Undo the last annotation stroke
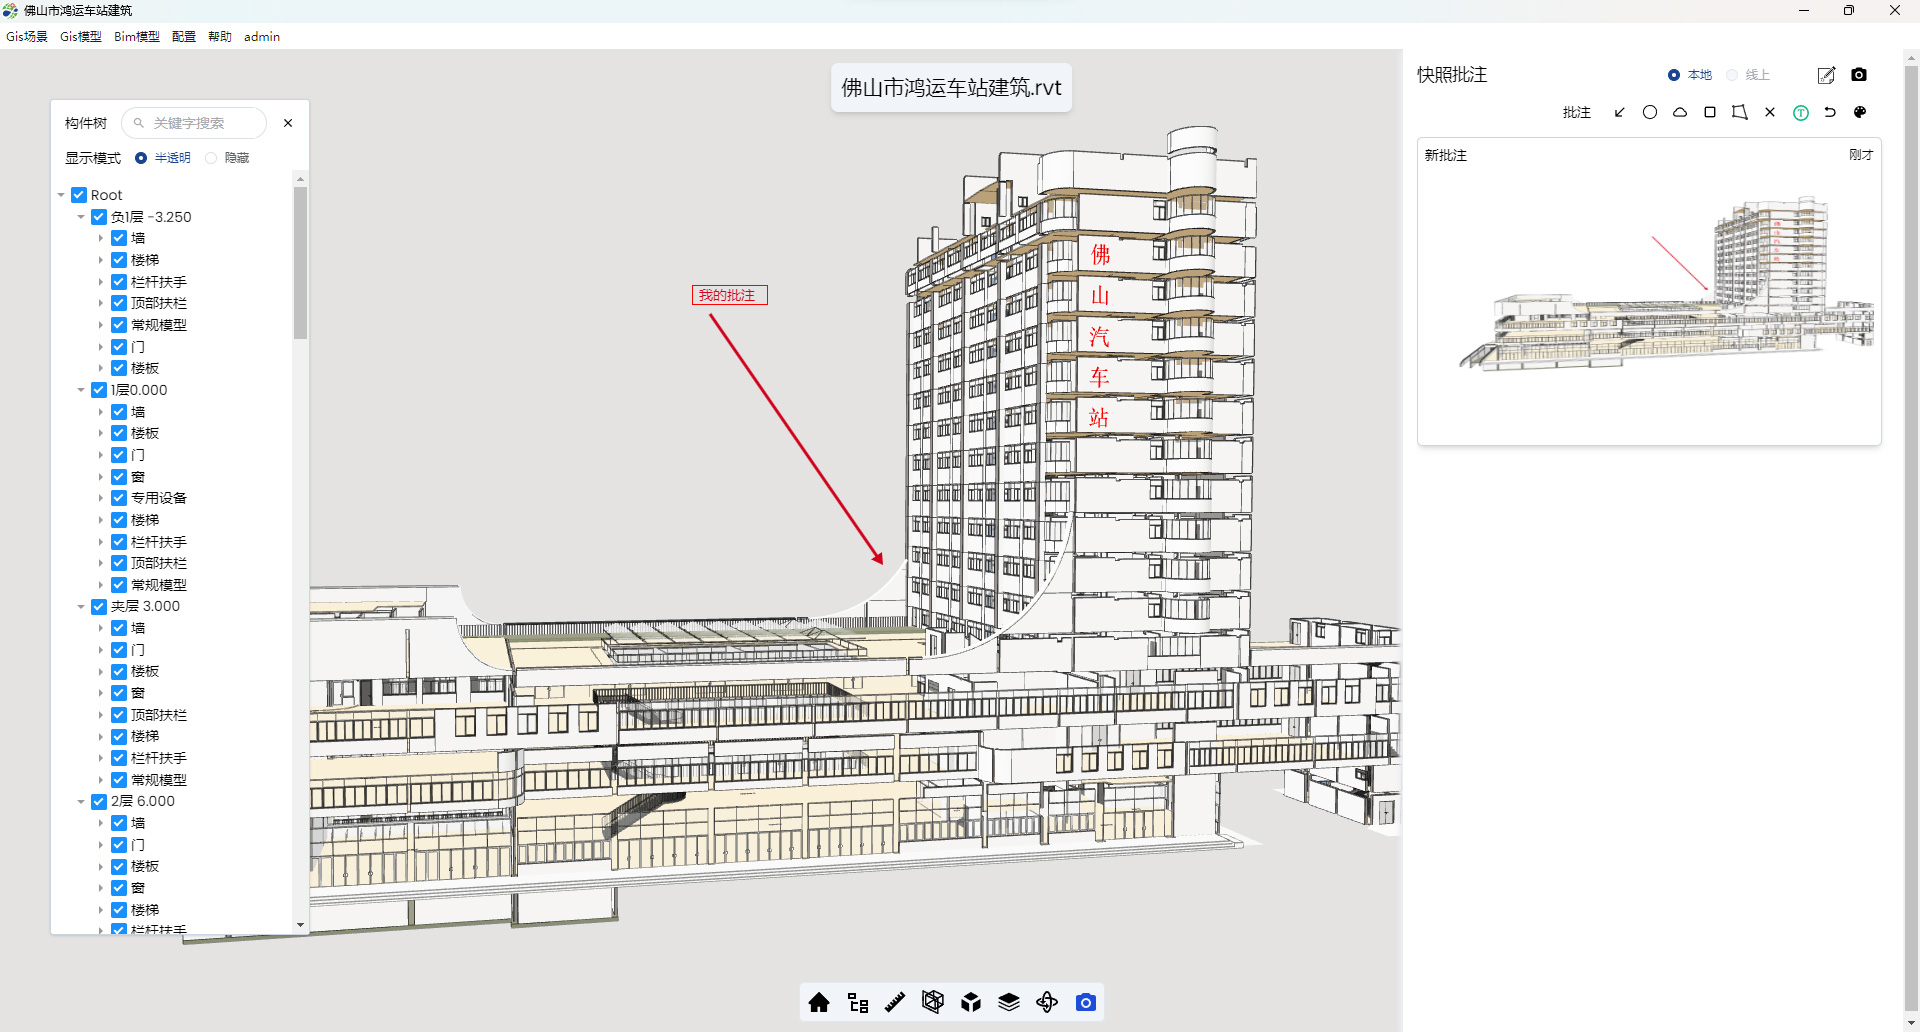The width and height of the screenshot is (1920, 1032). [x=1830, y=112]
